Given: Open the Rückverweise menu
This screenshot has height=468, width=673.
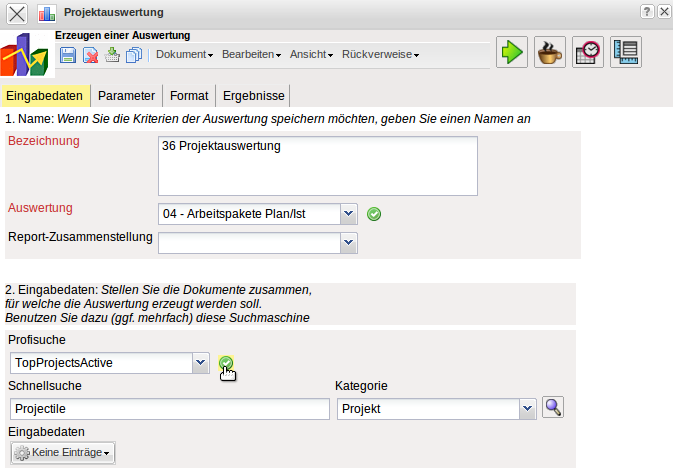Looking at the screenshot, I should tap(380, 55).
